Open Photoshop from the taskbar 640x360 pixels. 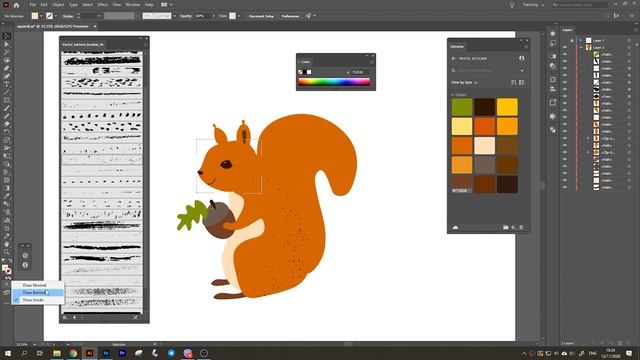tap(106, 353)
